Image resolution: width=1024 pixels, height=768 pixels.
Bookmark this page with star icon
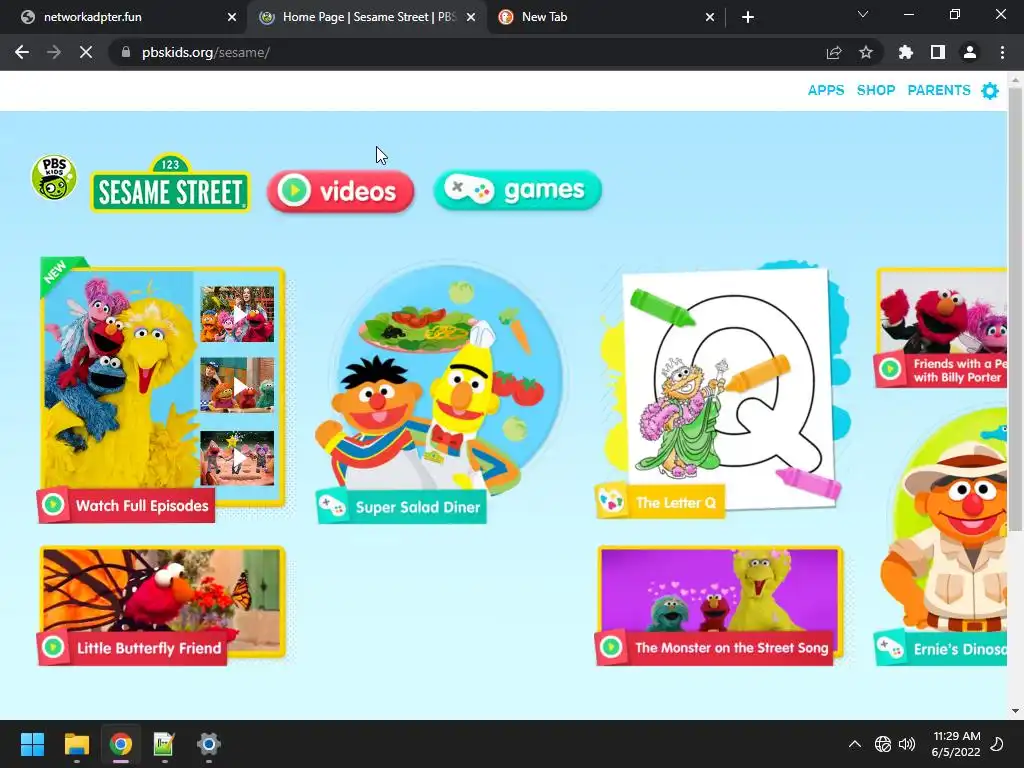tap(866, 52)
